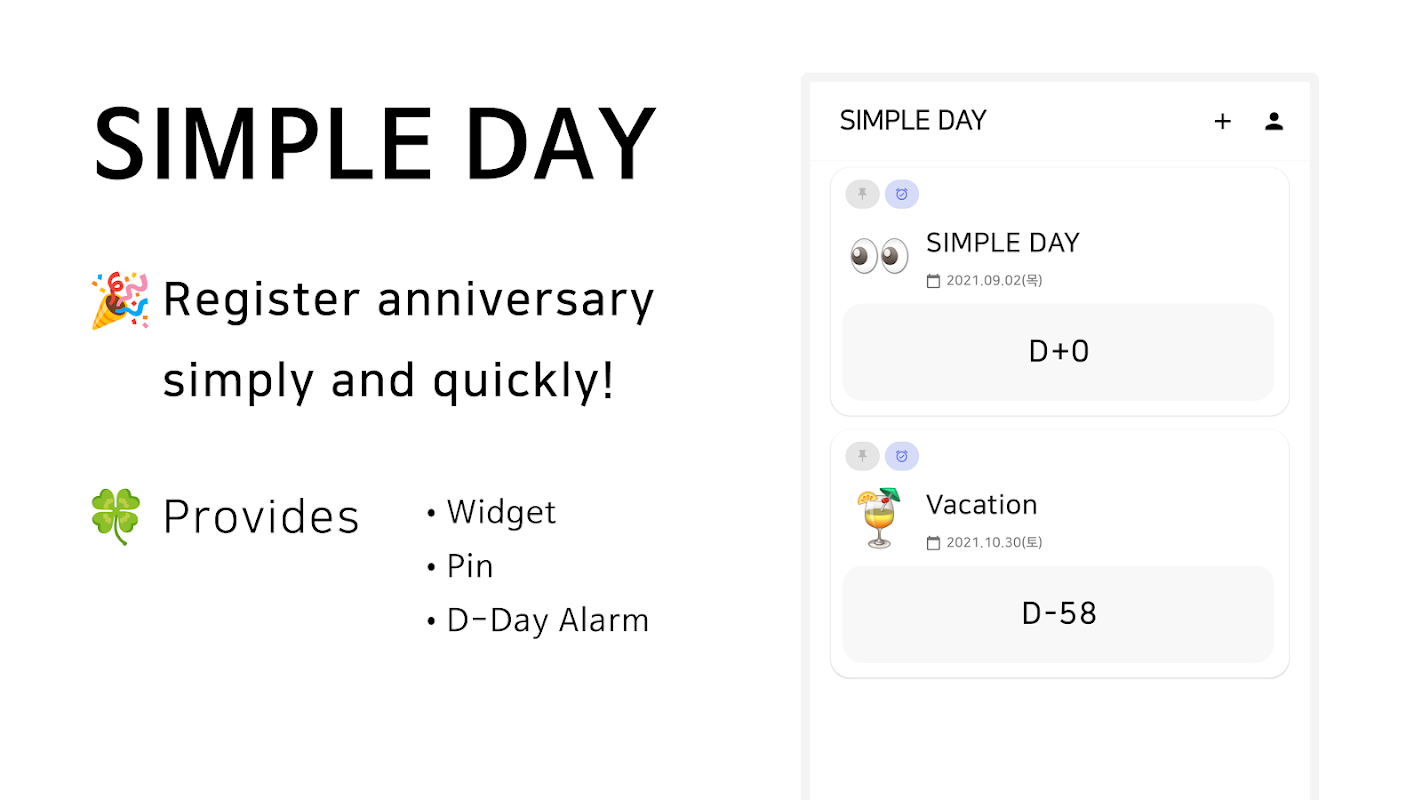Open the D+0 counter box

(1059, 352)
